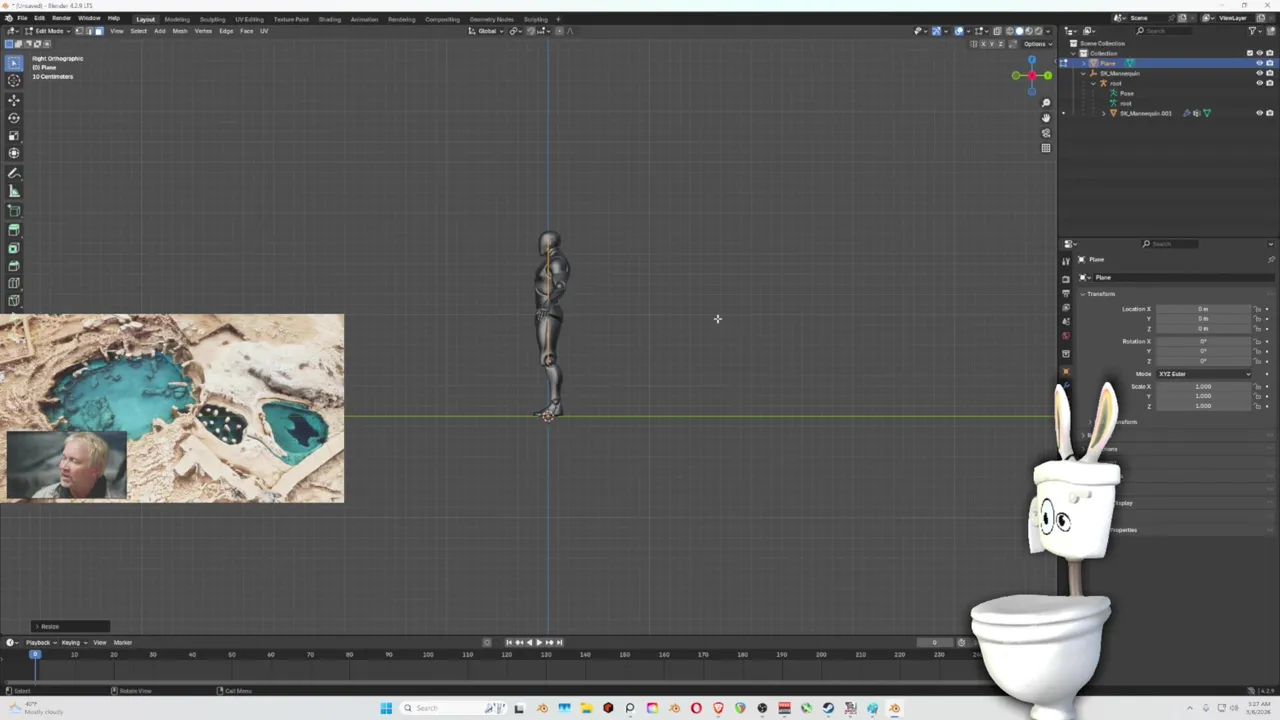Open Tool properties tab
The image size is (1280, 720).
1066,261
